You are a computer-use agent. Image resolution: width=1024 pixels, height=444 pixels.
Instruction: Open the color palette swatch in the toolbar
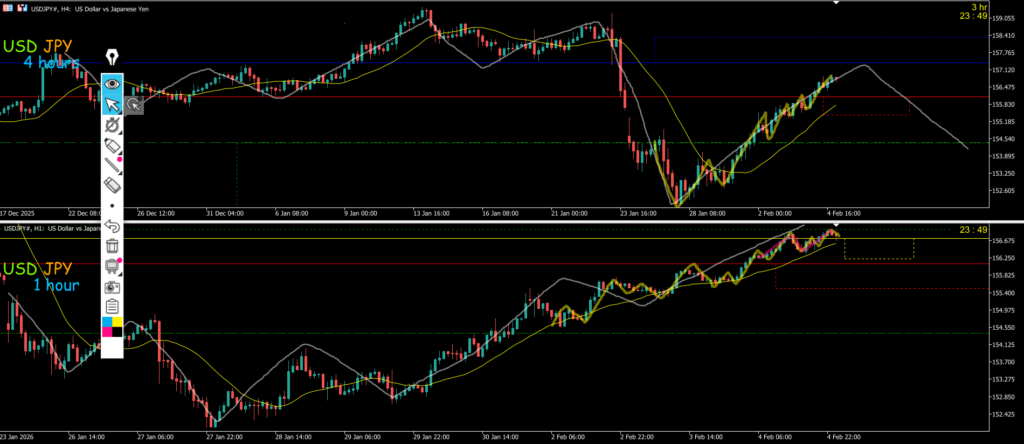pyautogui.click(x=112, y=326)
